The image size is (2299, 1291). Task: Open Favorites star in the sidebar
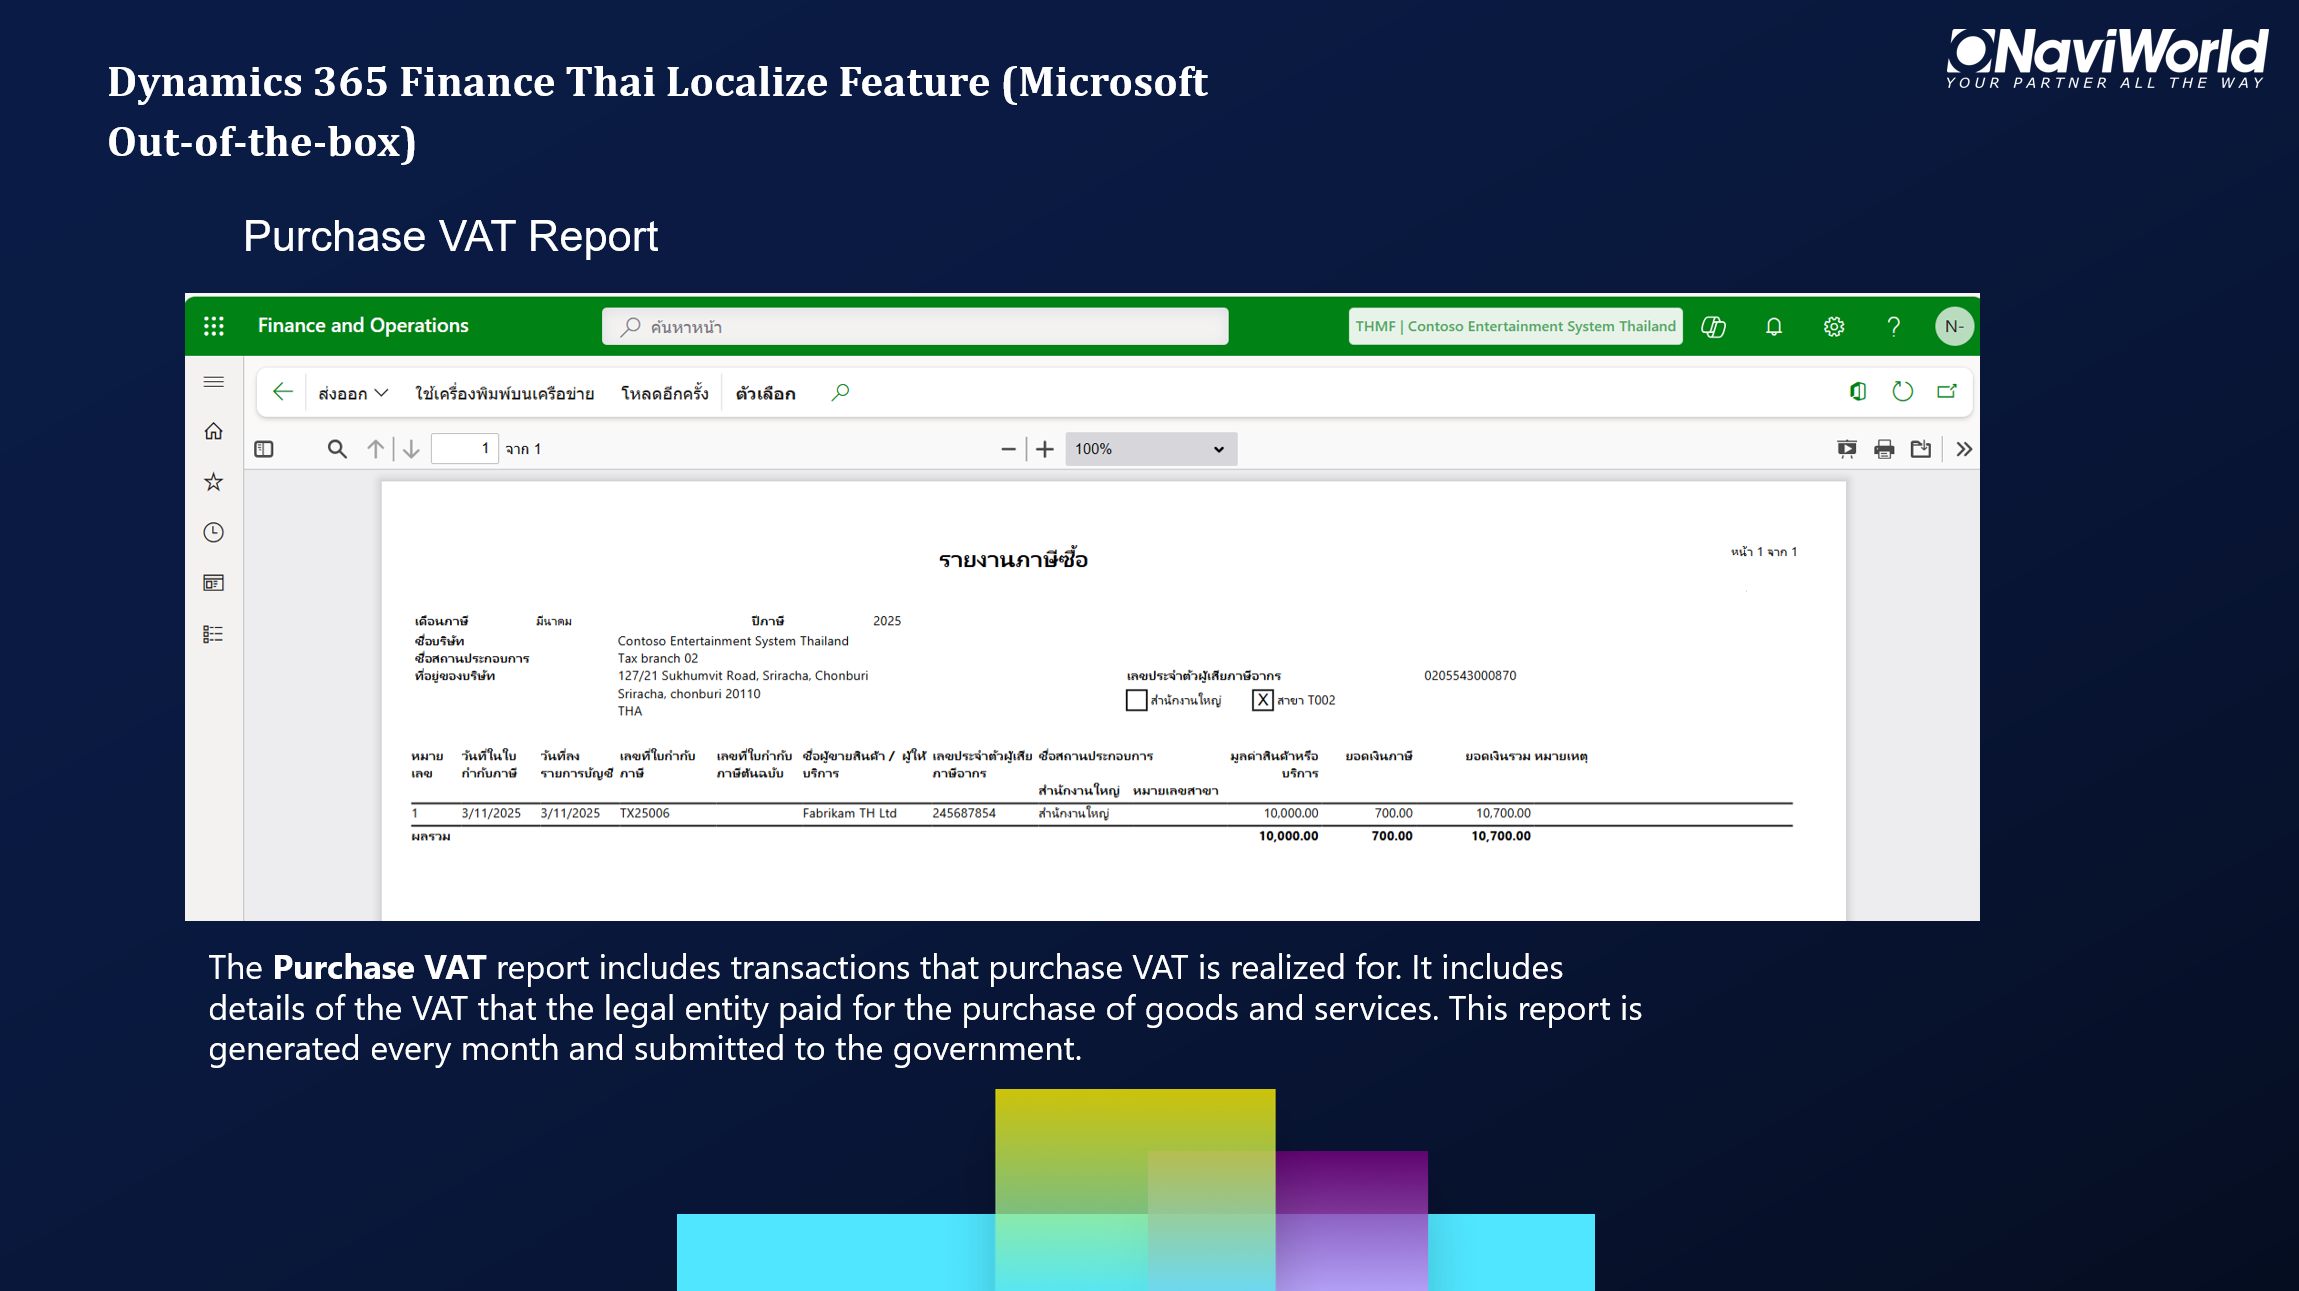coord(214,482)
